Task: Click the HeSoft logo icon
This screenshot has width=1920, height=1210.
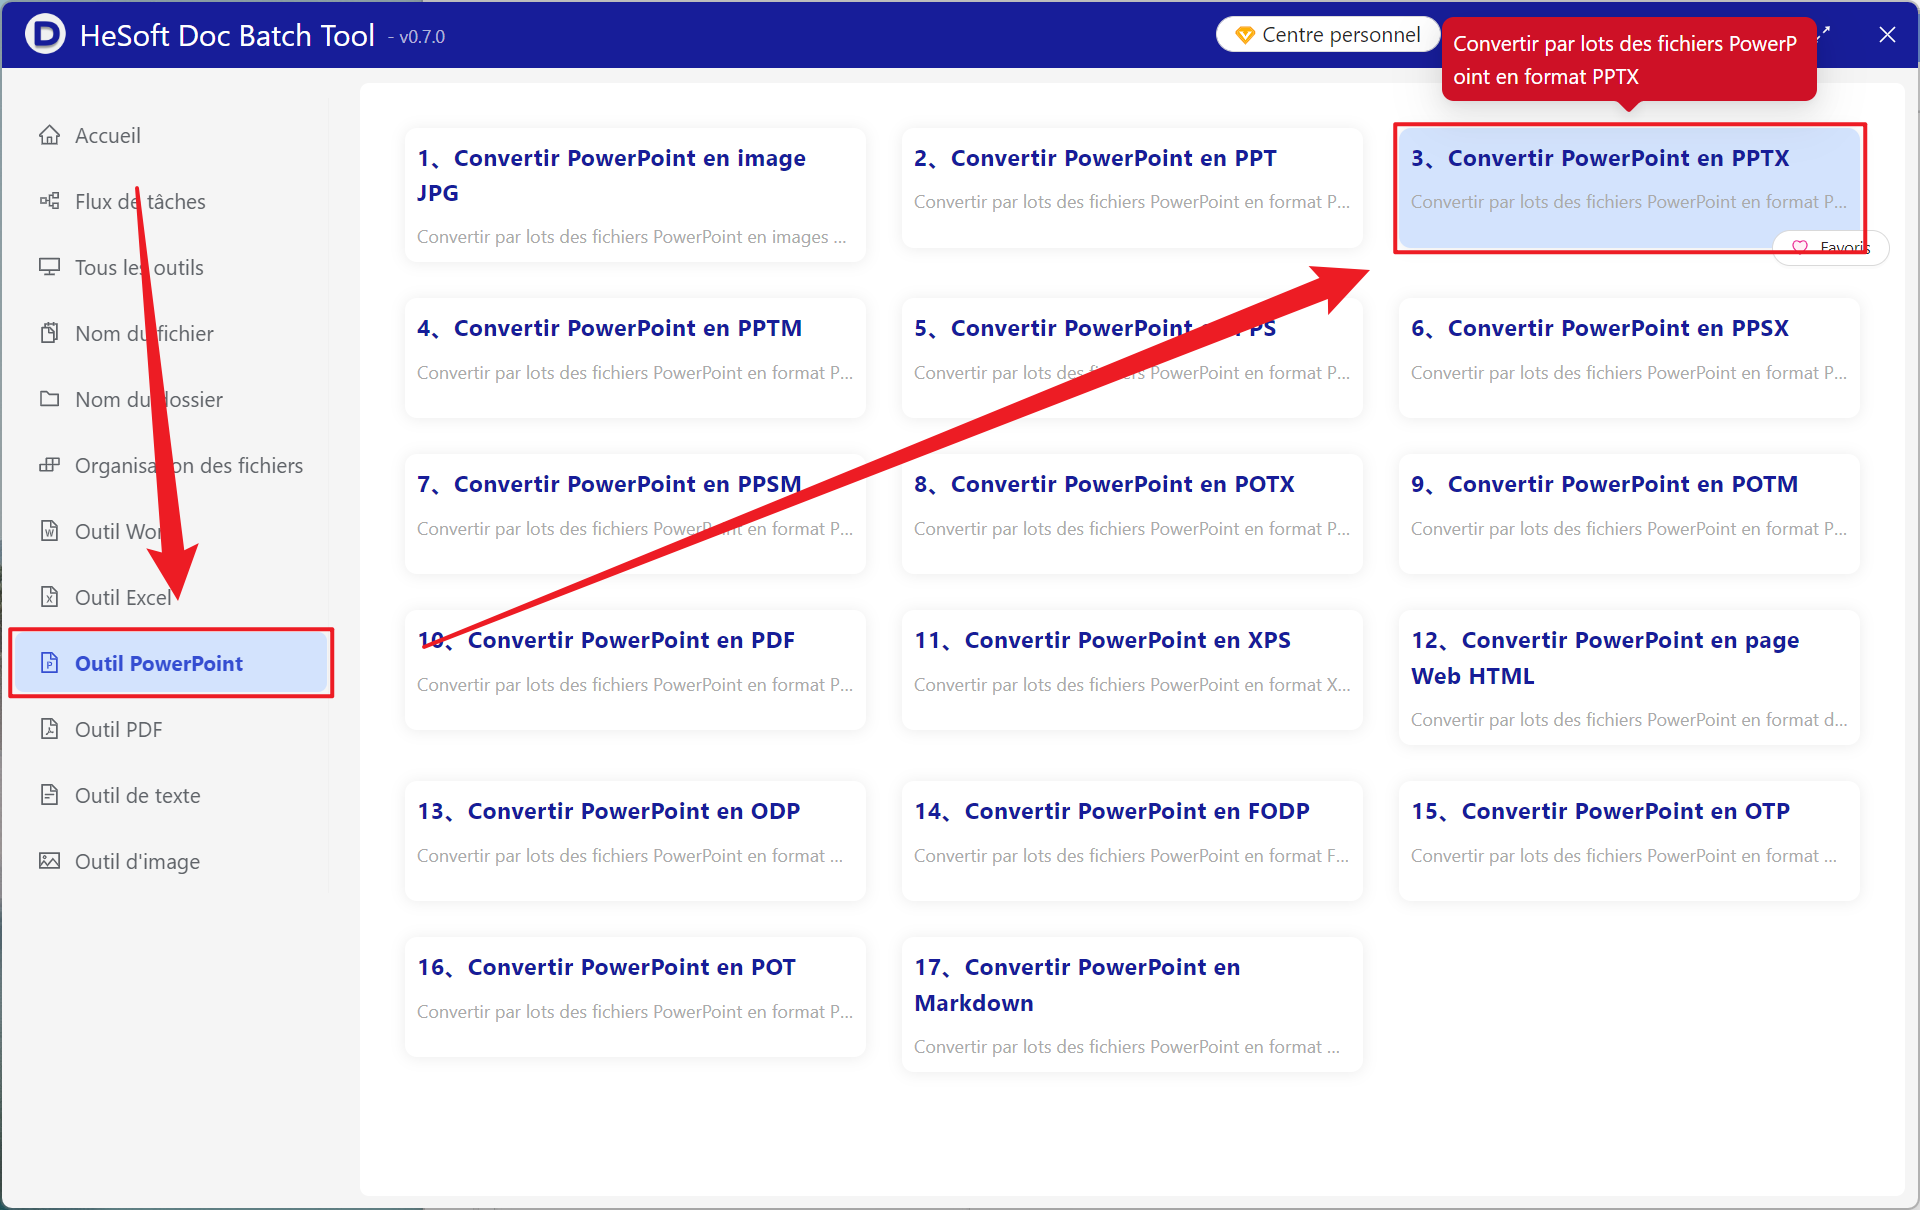Action: (45, 35)
